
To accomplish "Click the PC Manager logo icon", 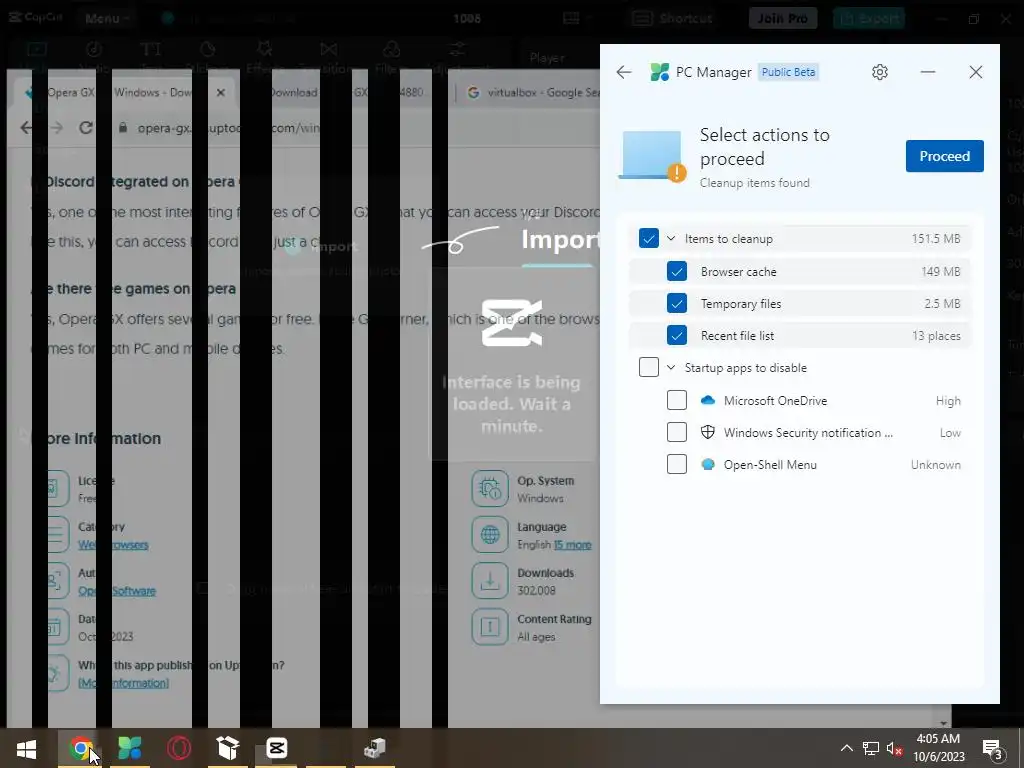I will tap(660, 72).
